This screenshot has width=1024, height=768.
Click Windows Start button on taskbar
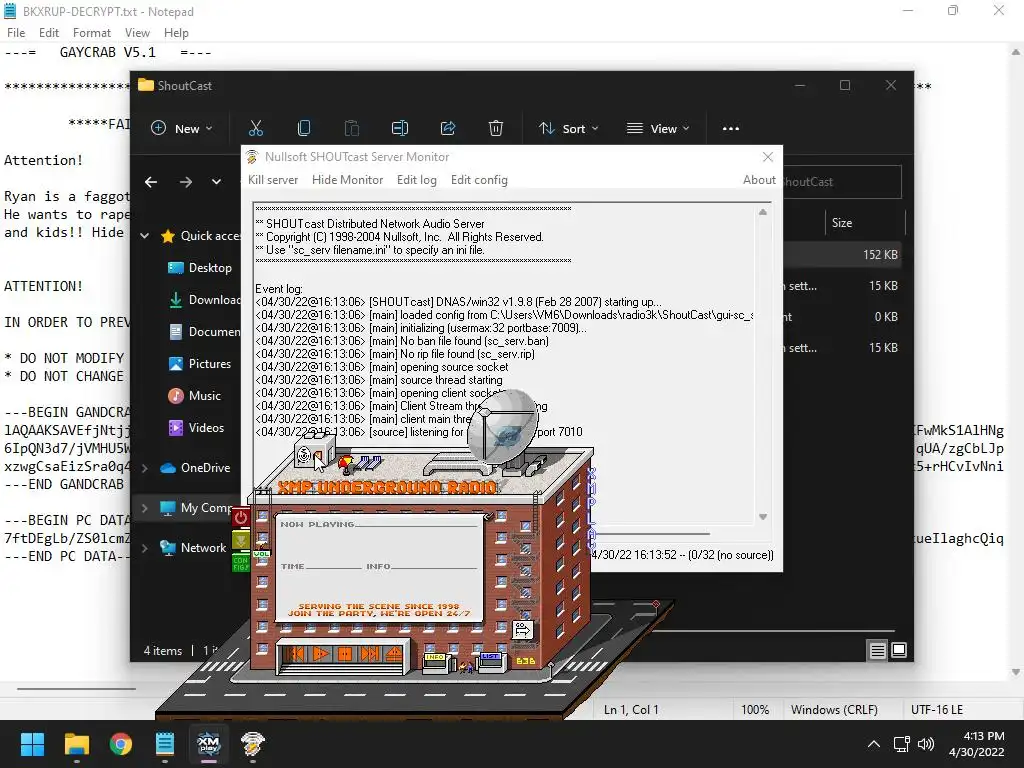[32, 744]
